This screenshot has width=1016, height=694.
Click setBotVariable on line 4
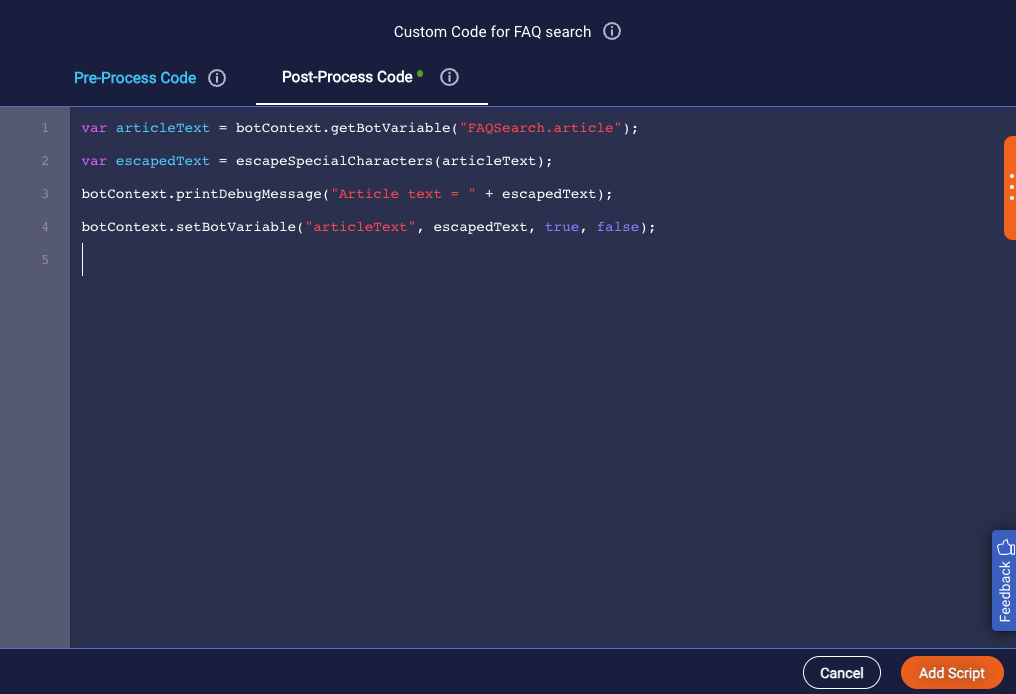click(236, 227)
